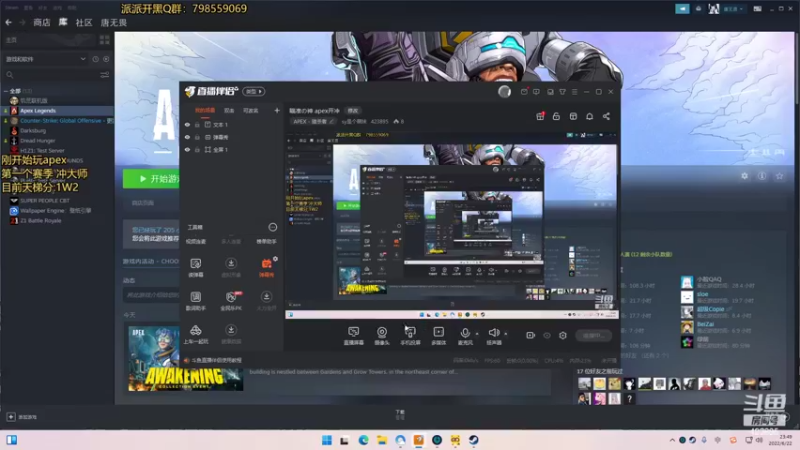This screenshot has height=450, width=800.
Task: Open the 游戏和软件 filter dropdown in Steam
Action: (x=45, y=59)
